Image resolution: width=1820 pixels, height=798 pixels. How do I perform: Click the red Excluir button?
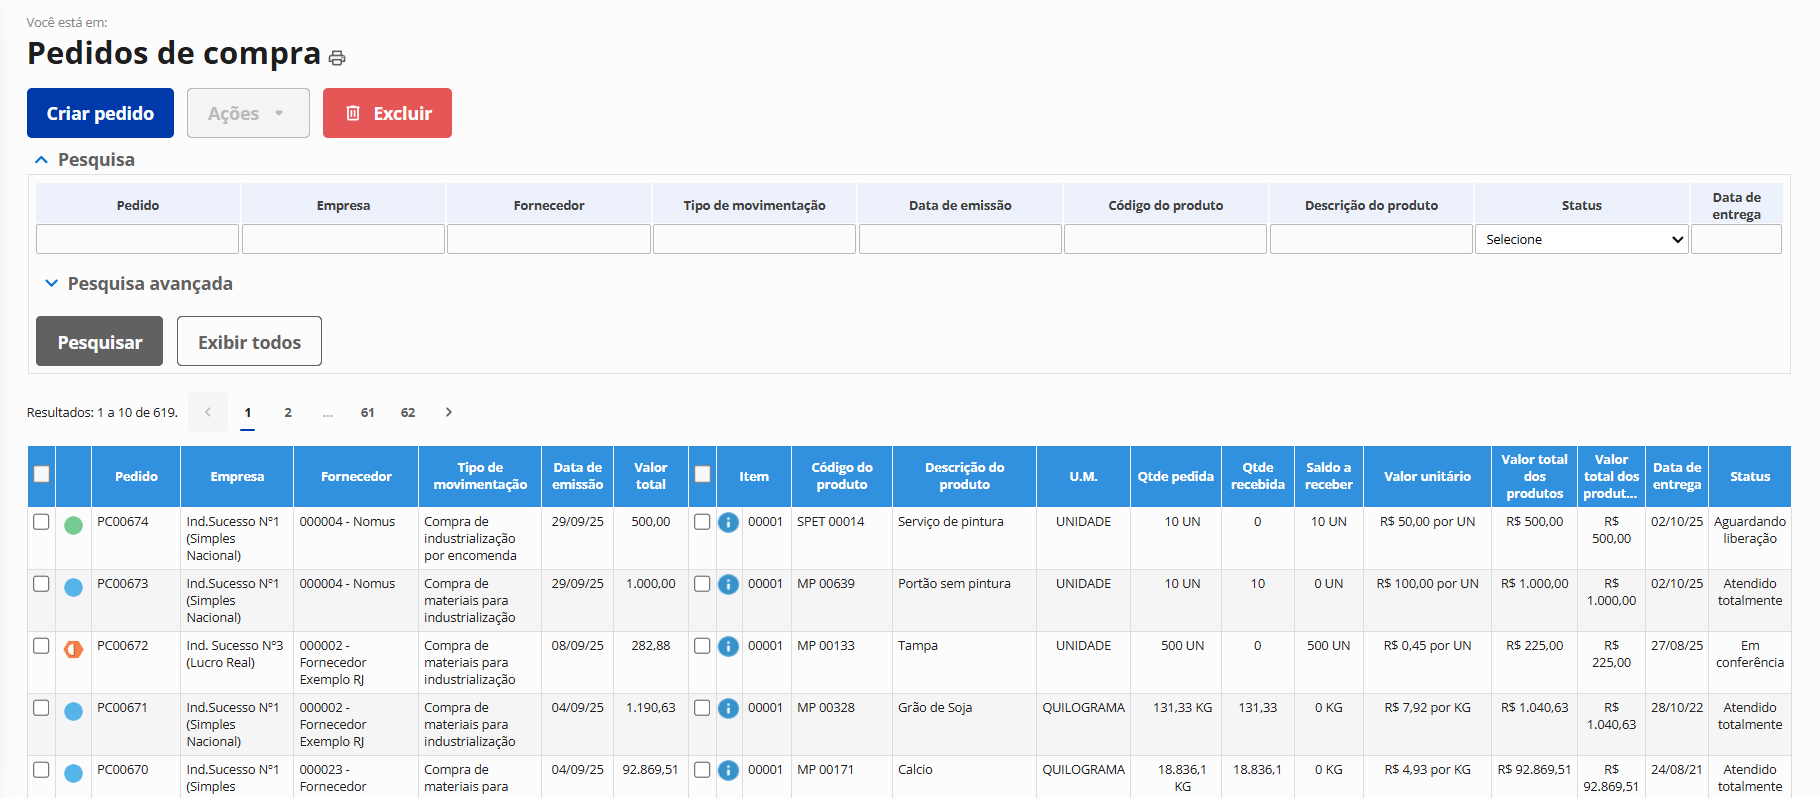coord(387,113)
